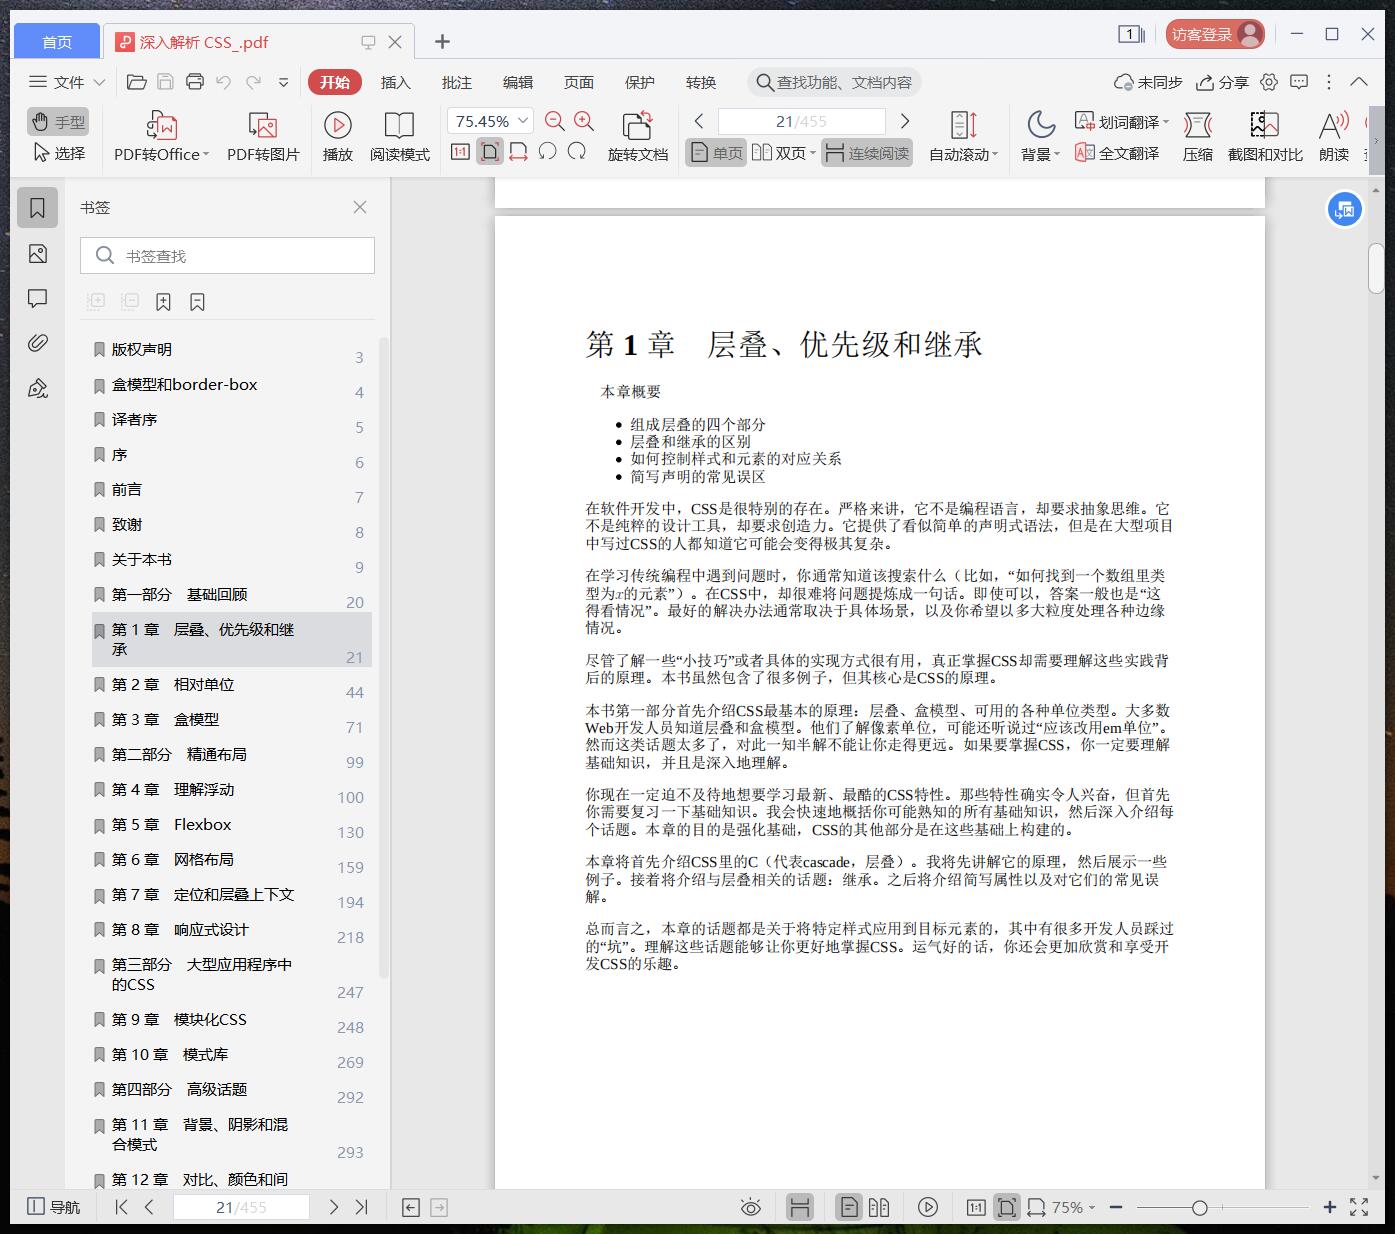Open the signature panel in sidebar
The image size is (1395, 1234).
(x=38, y=389)
